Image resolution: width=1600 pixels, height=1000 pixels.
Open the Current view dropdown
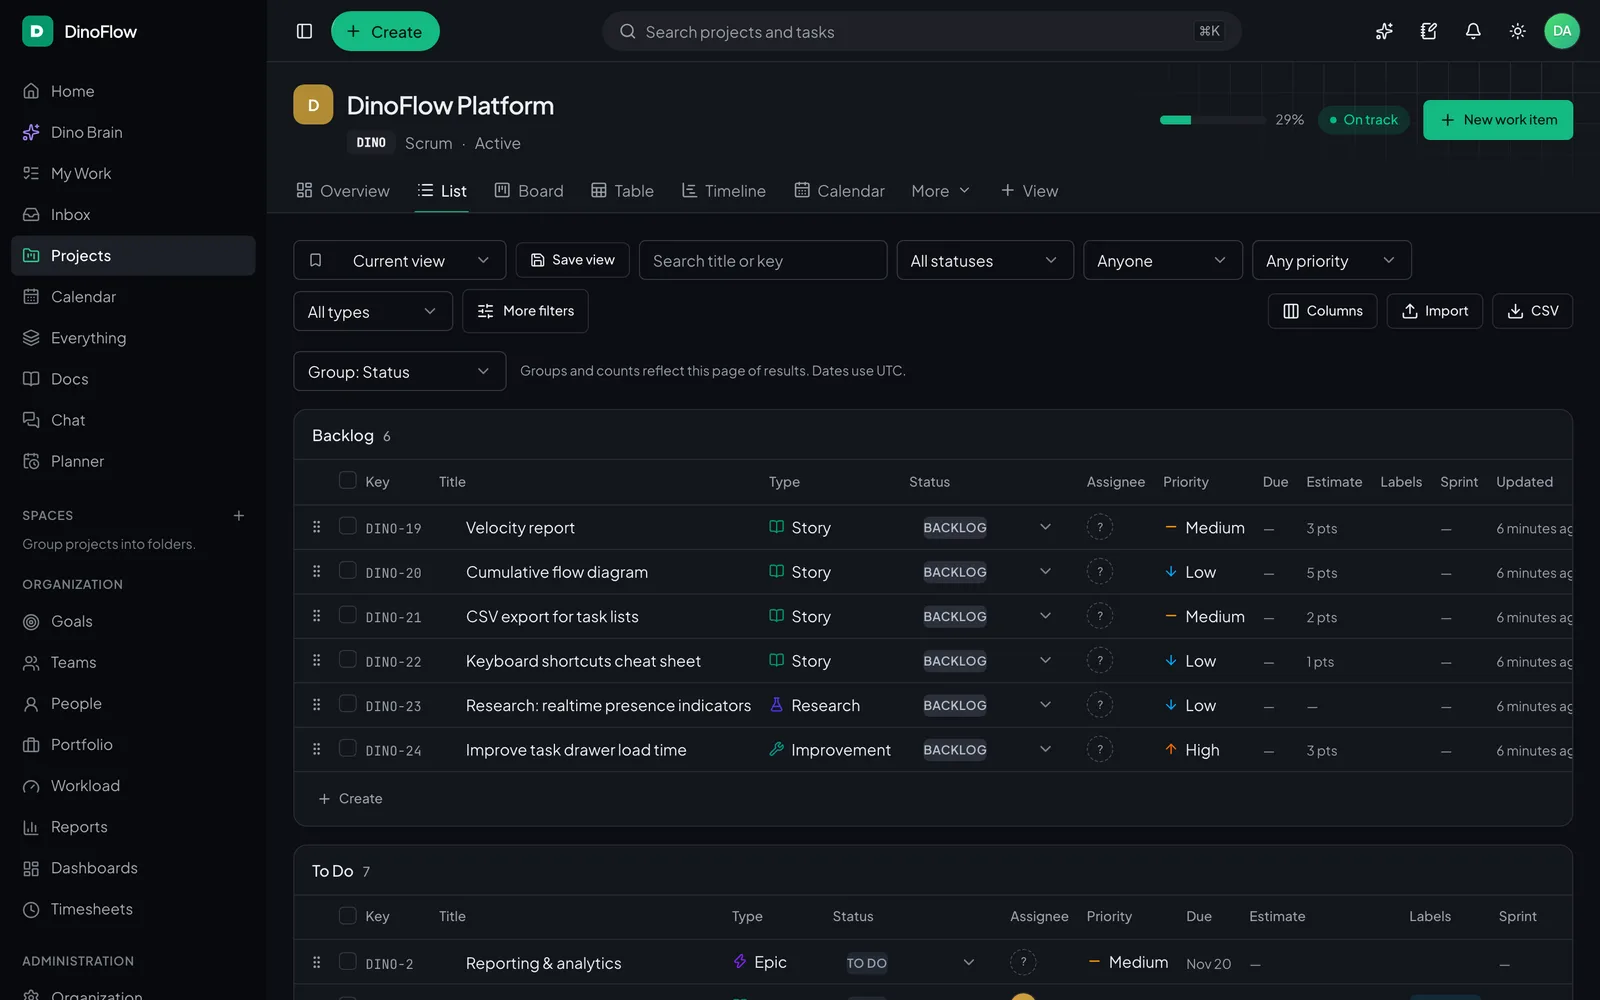point(400,260)
